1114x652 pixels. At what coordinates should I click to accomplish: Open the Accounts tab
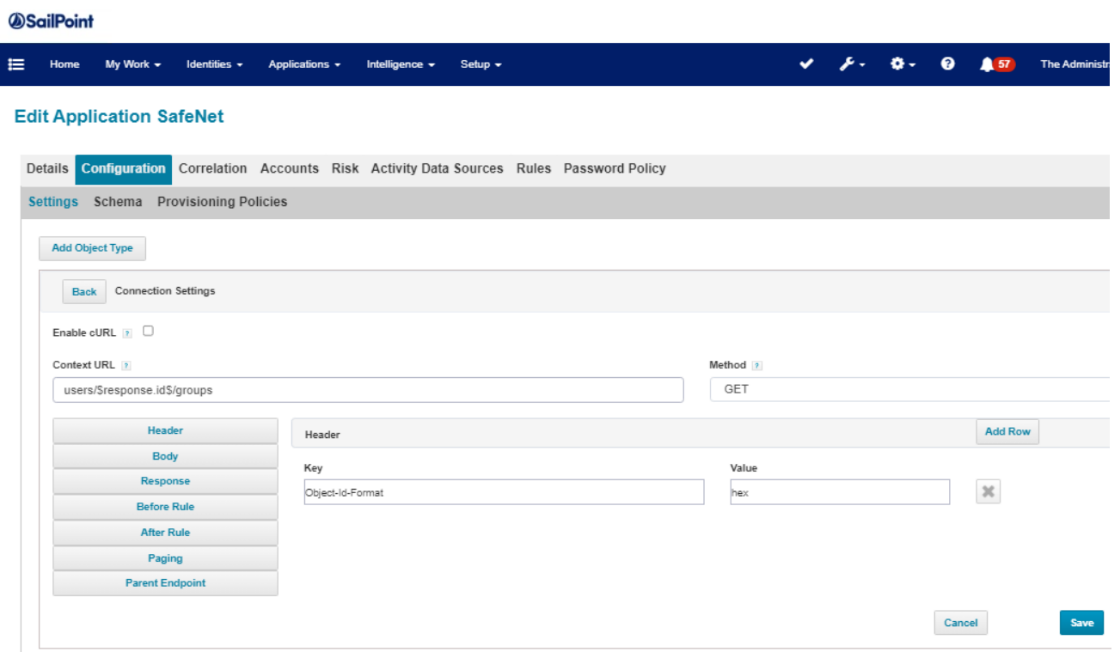tap(289, 169)
